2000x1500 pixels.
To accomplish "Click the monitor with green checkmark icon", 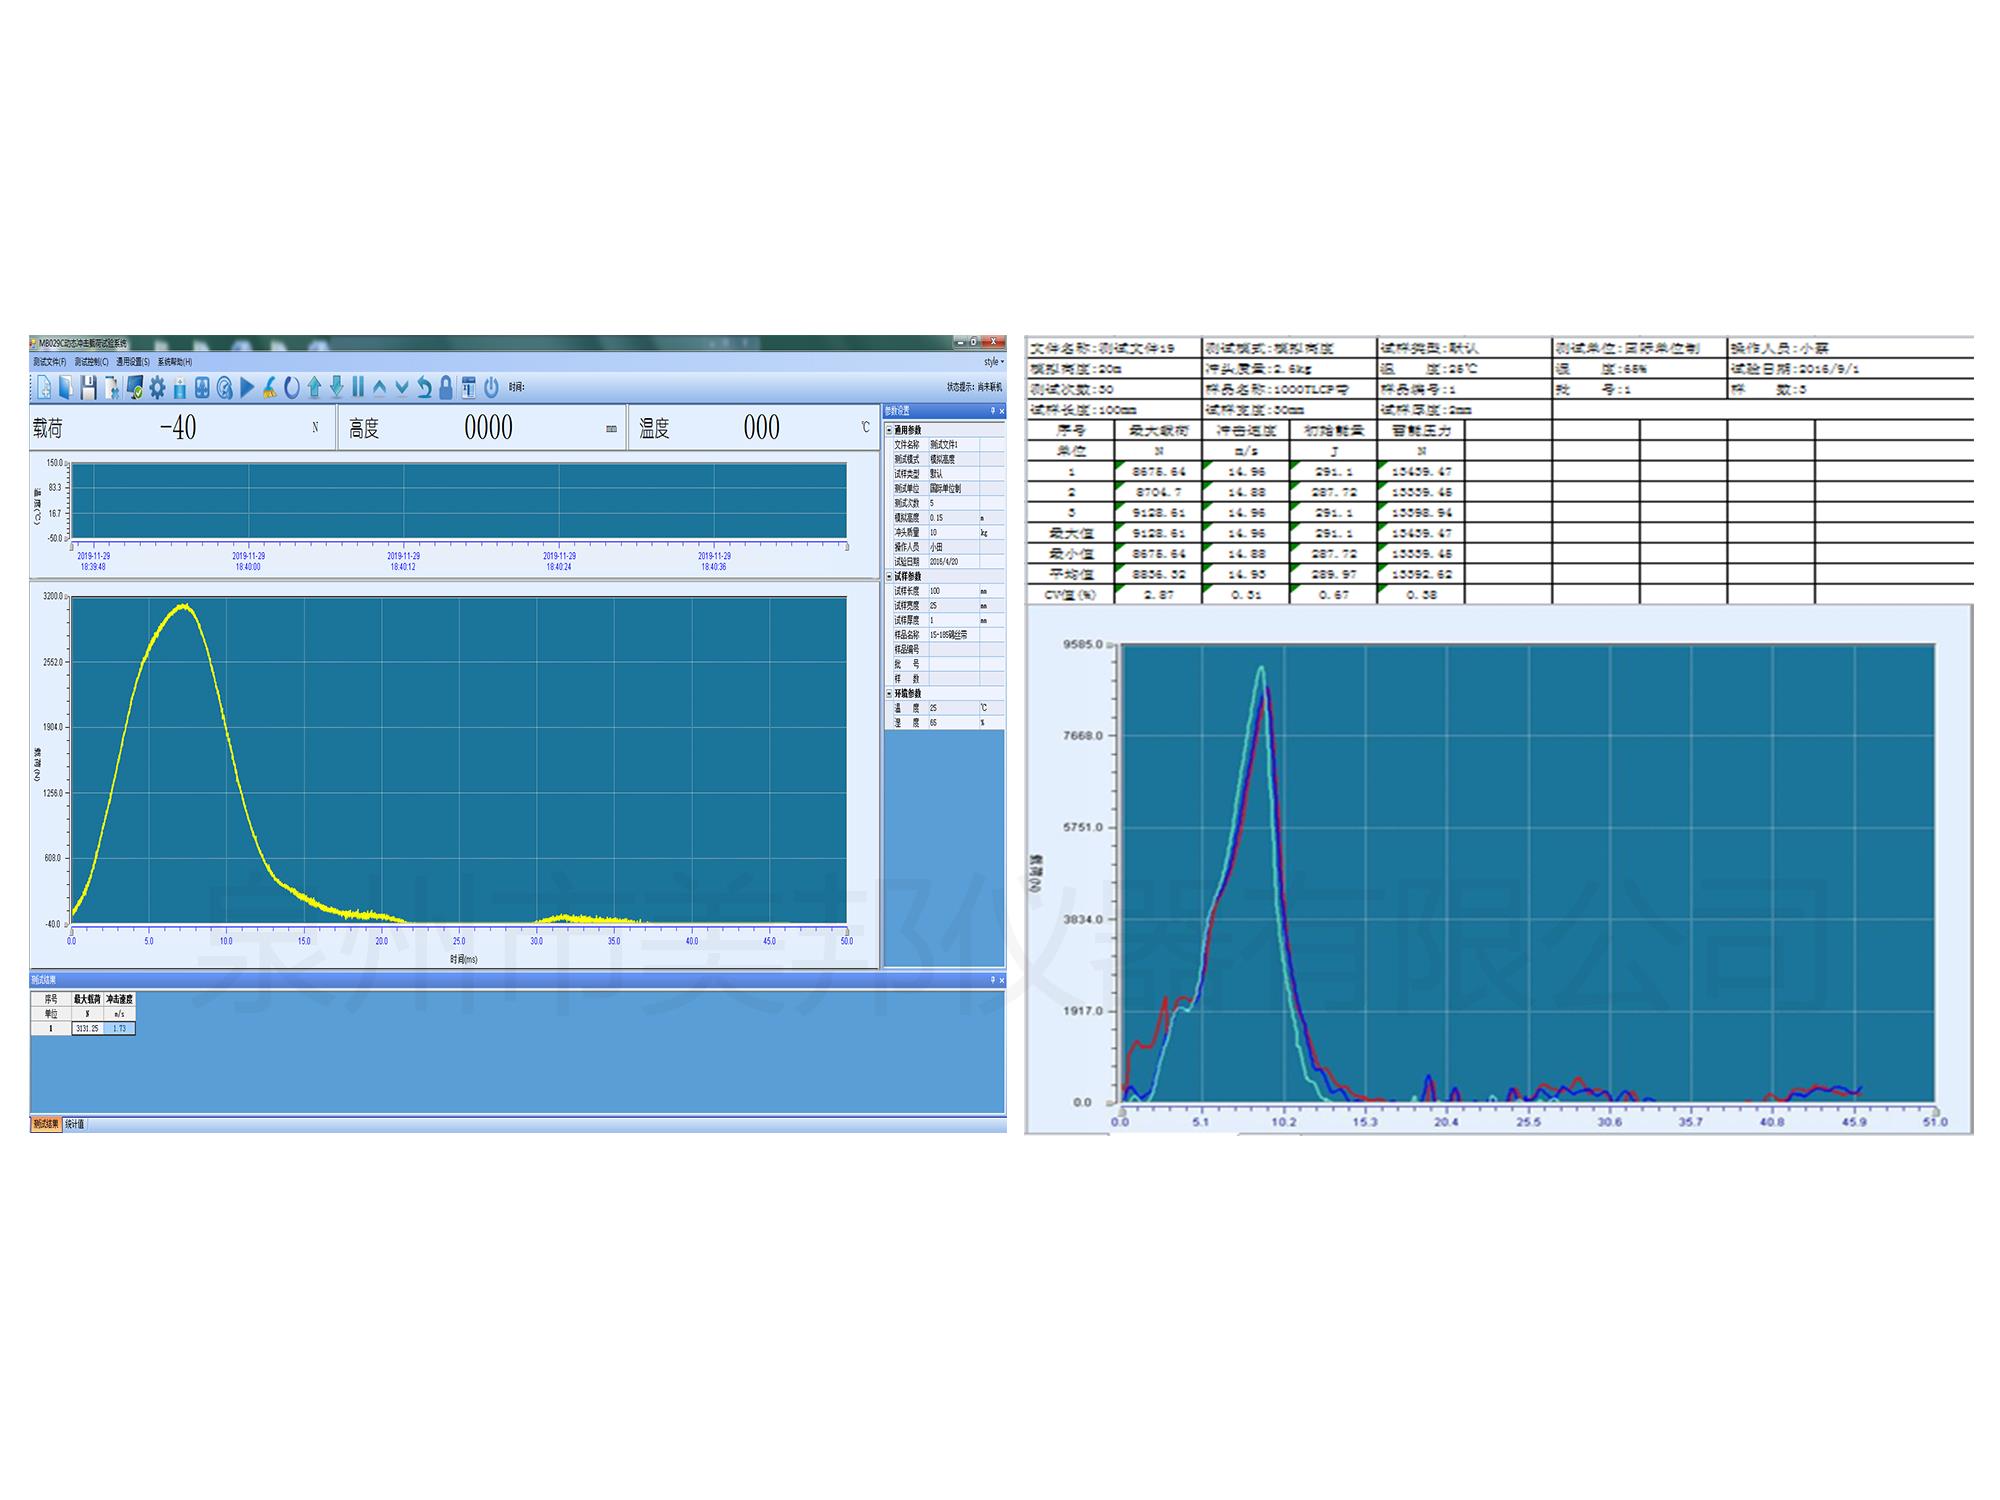I will (x=134, y=387).
